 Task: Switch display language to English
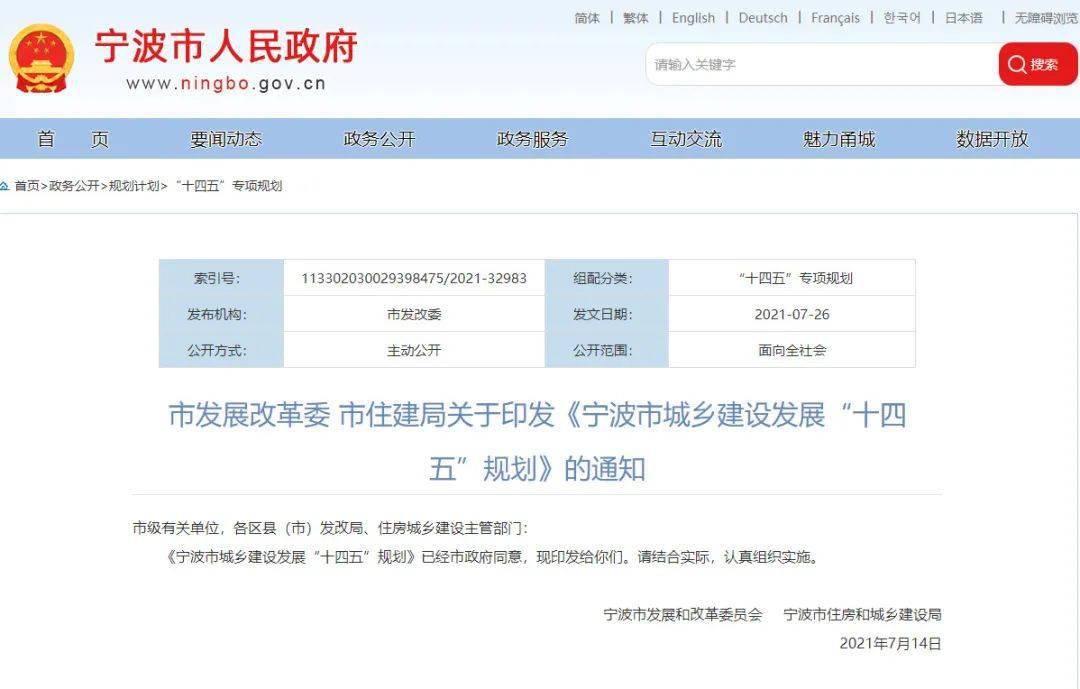click(693, 17)
